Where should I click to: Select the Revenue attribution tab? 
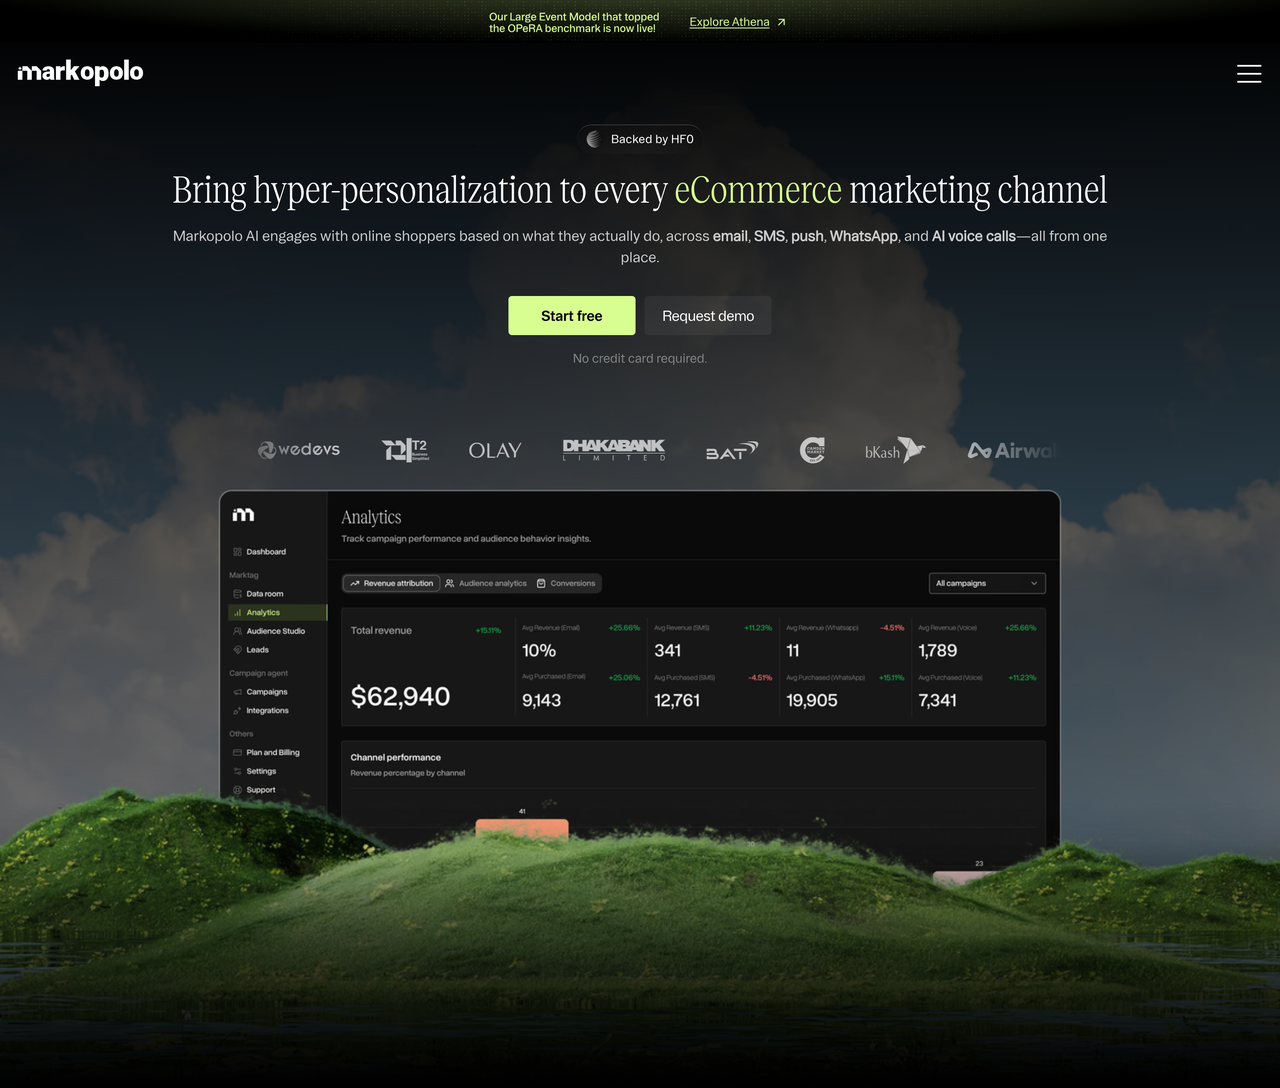click(392, 583)
